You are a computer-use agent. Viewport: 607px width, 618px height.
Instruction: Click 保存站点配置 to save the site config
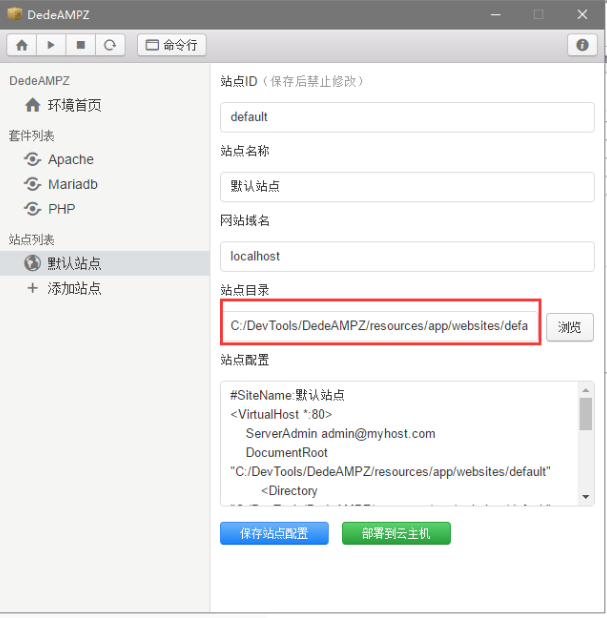pyautogui.click(x=274, y=533)
